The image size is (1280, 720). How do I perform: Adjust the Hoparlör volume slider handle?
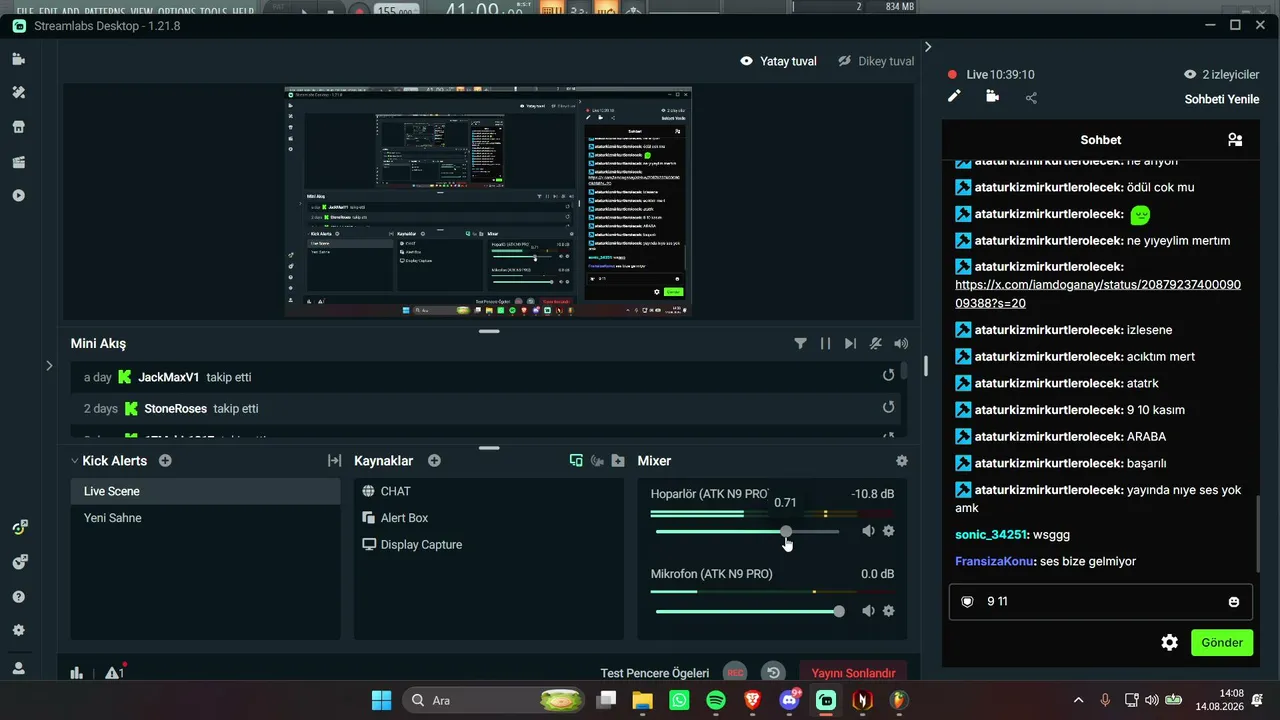(x=787, y=531)
